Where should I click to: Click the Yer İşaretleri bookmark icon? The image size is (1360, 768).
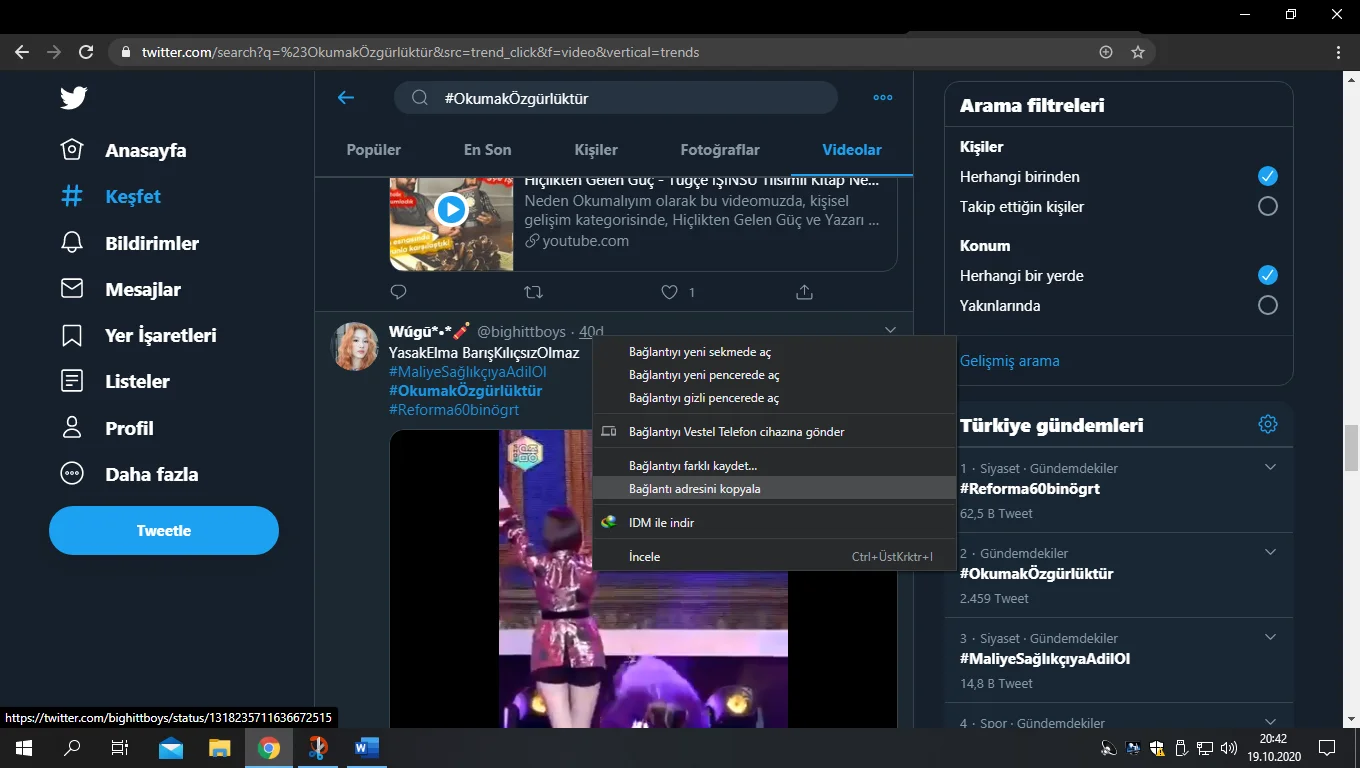tap(72, 335)
